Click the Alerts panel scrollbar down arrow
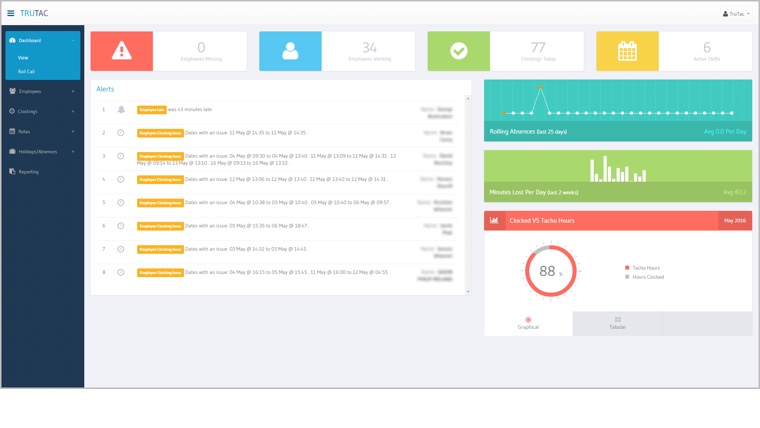 tap(468, 292)
